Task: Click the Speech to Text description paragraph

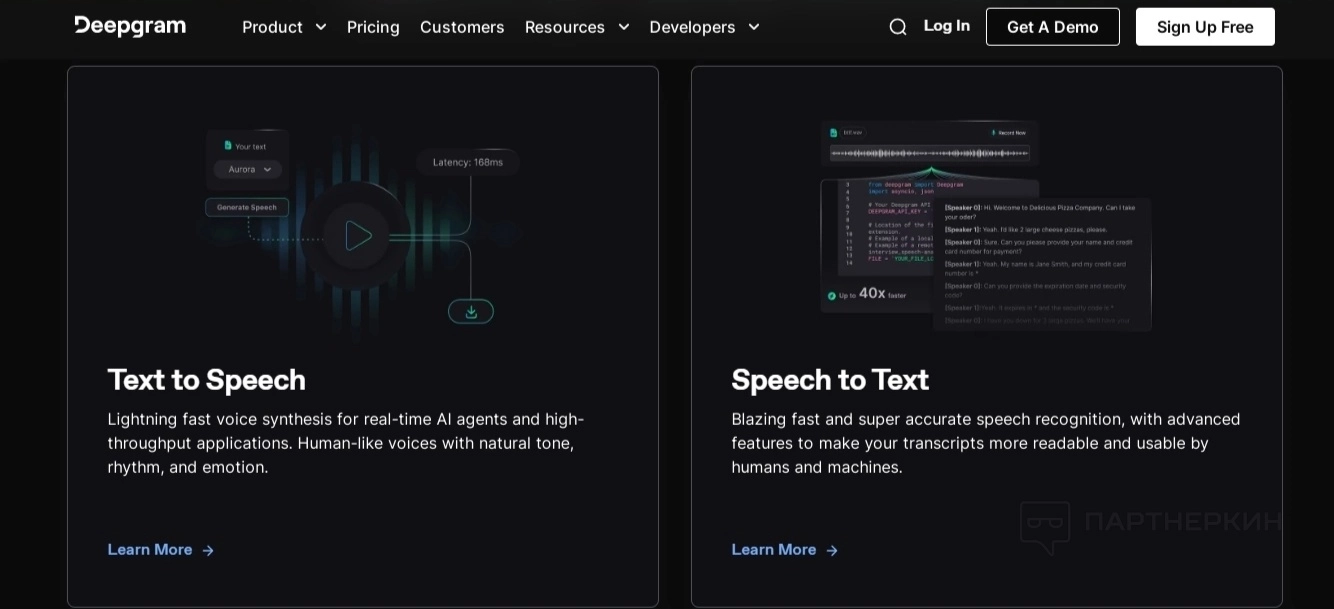Action: coord(986,443)
